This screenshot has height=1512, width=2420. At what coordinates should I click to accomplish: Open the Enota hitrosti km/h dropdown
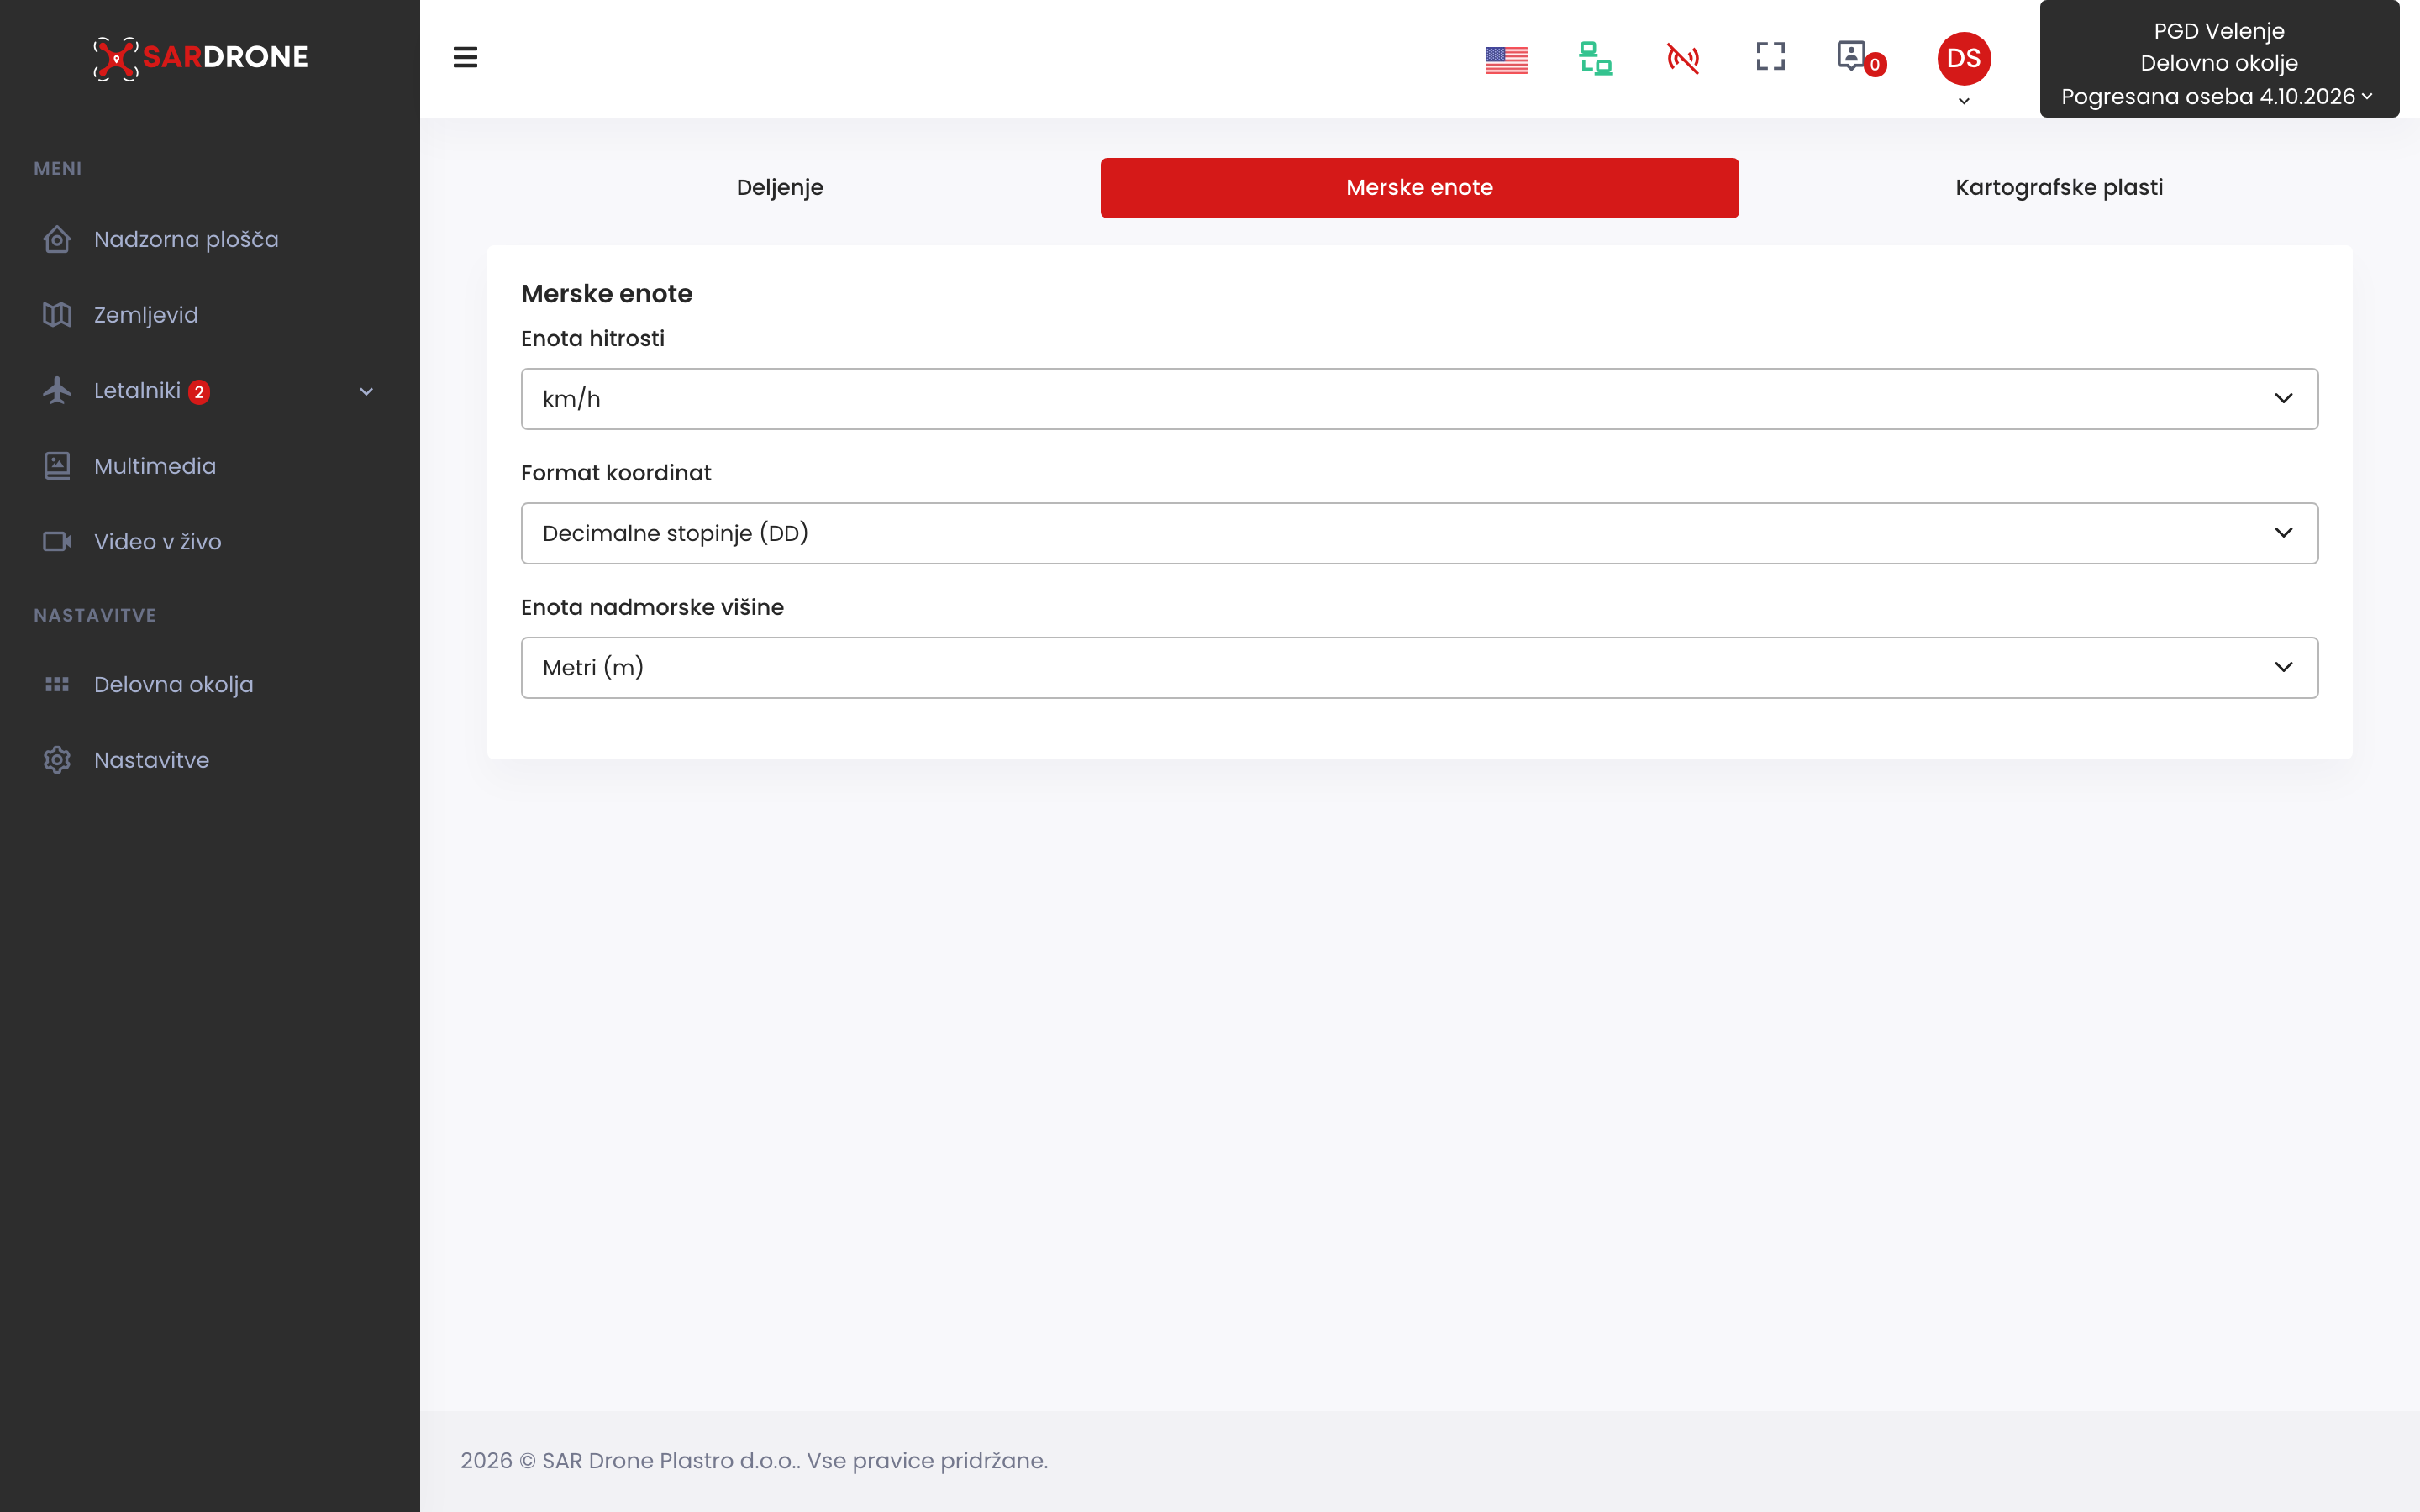pos(1419,399)
